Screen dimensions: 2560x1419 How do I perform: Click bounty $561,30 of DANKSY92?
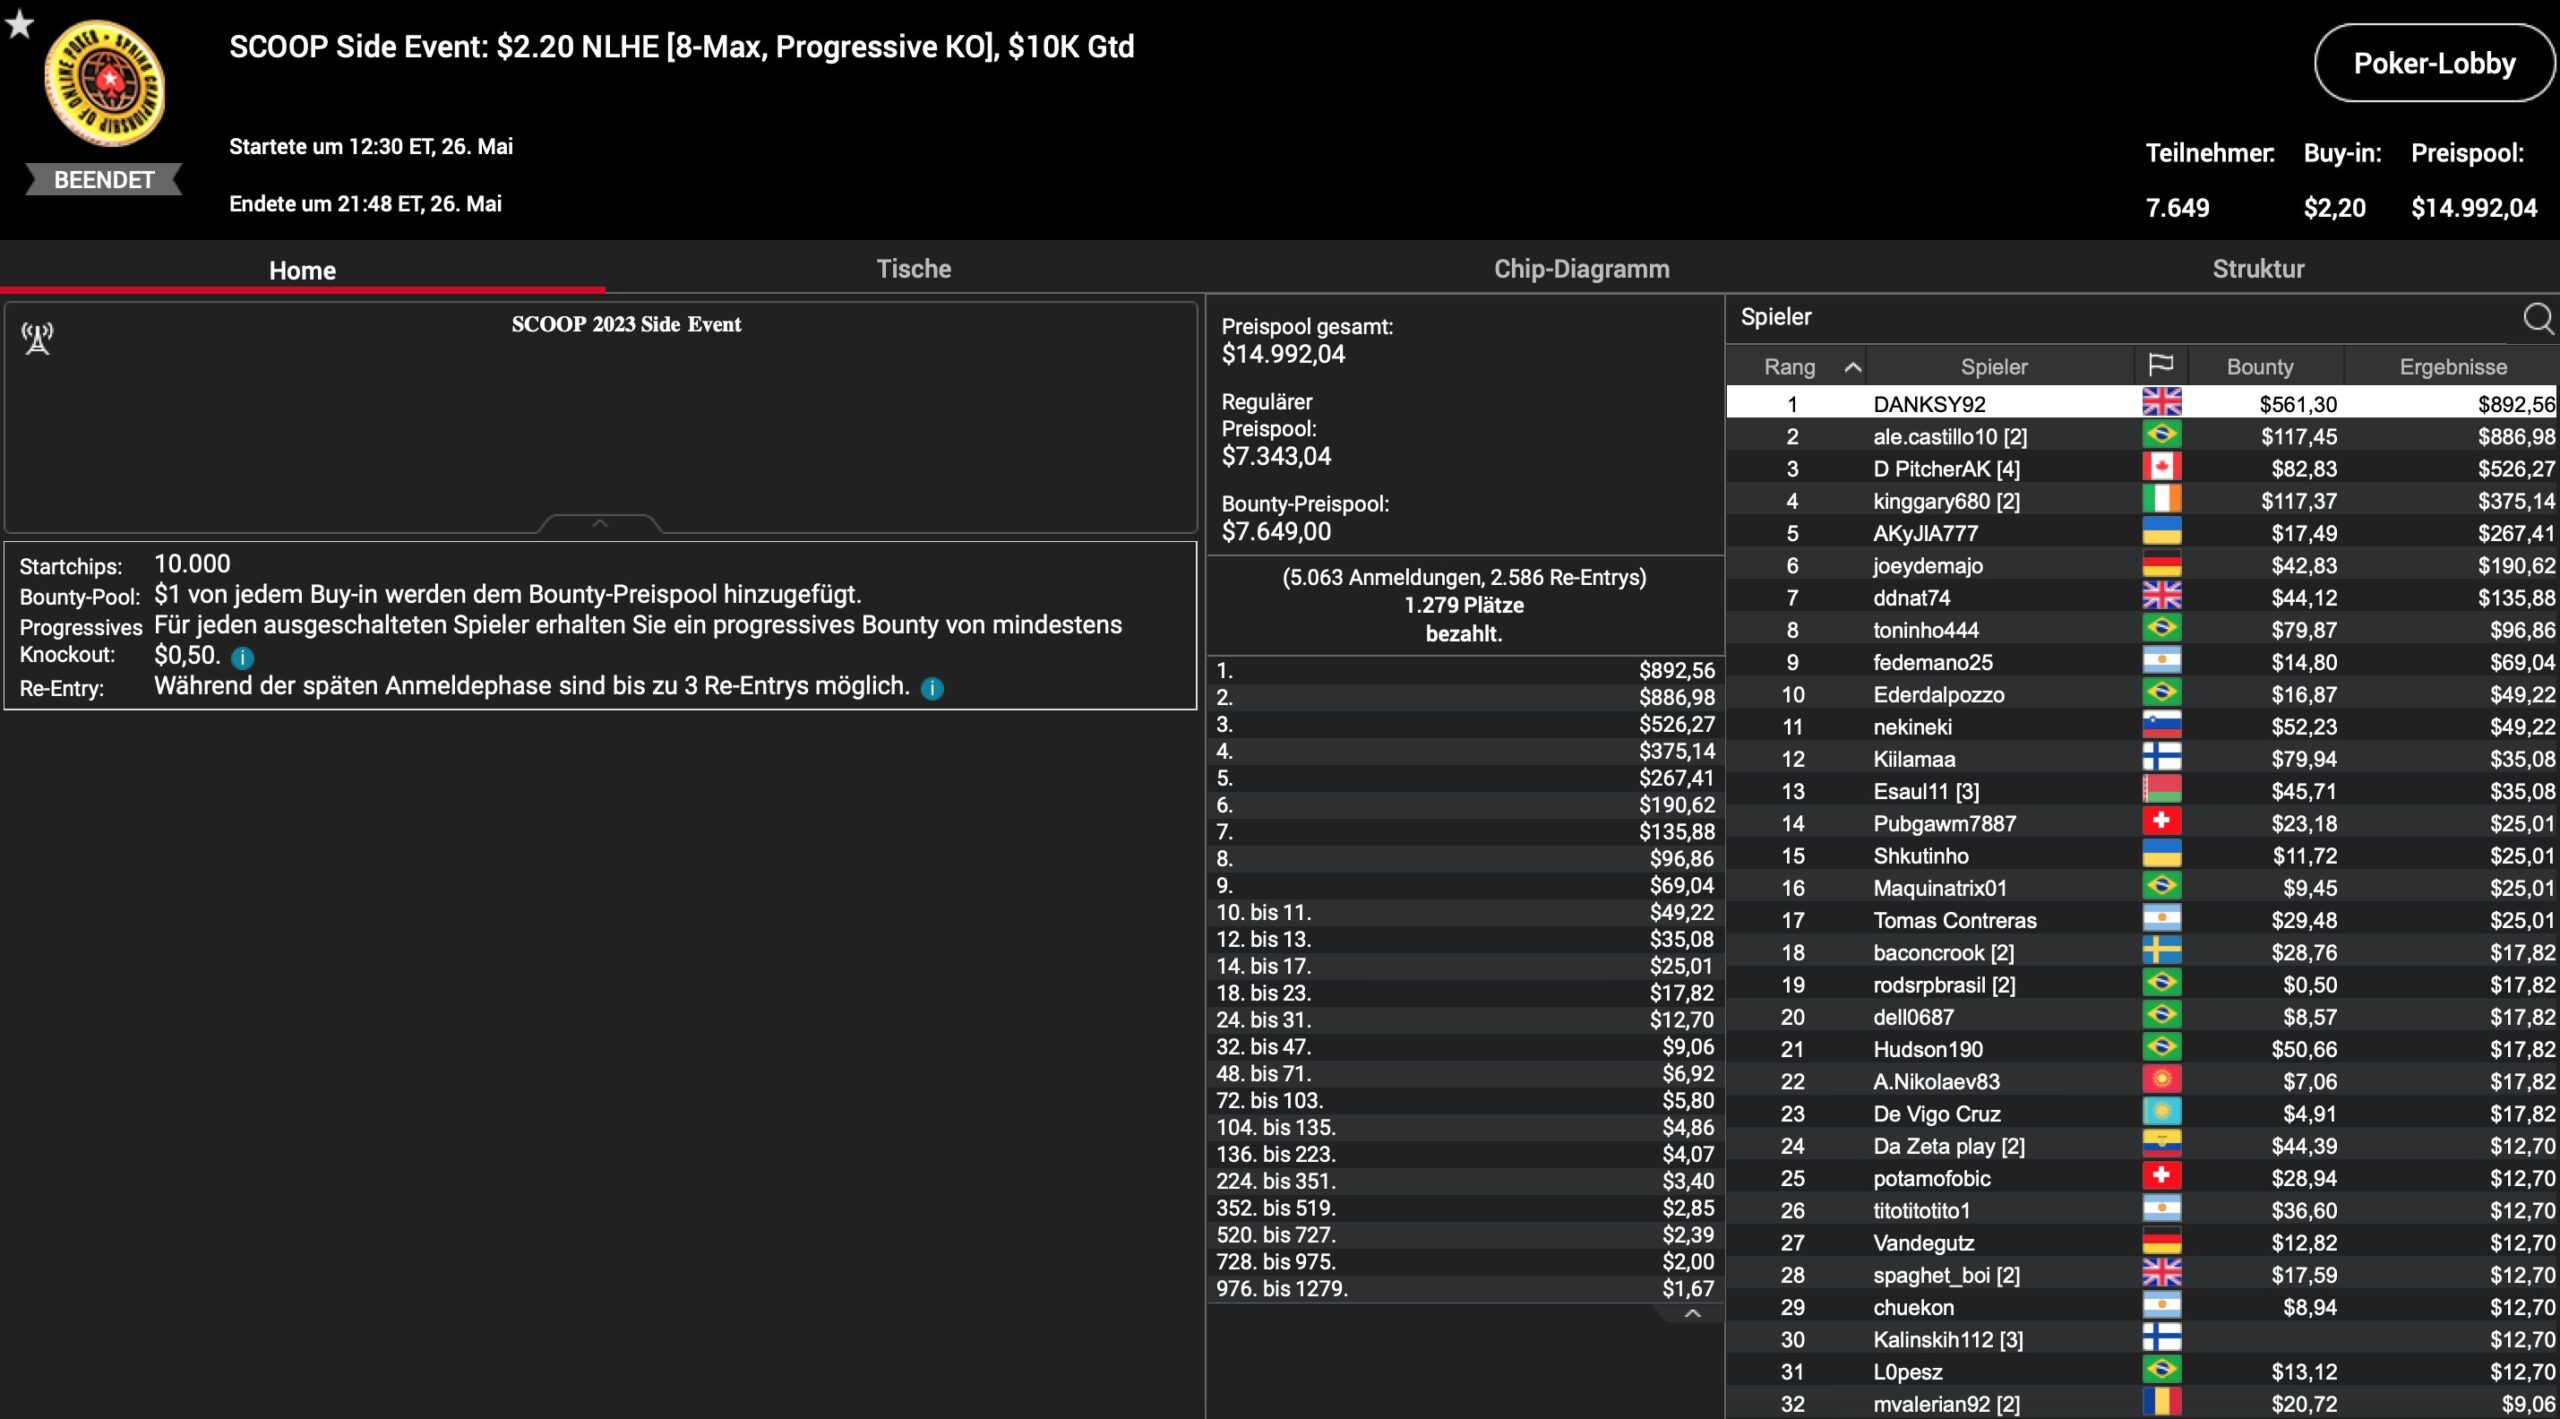[x=2298, y=404]
